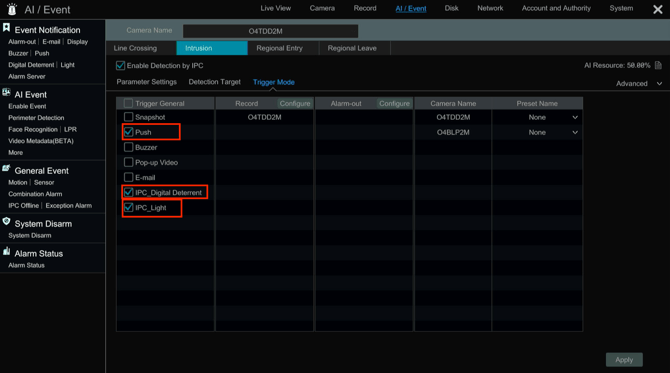
Task: Uncheck the IPC_Light checkbox
Action: 128,208
